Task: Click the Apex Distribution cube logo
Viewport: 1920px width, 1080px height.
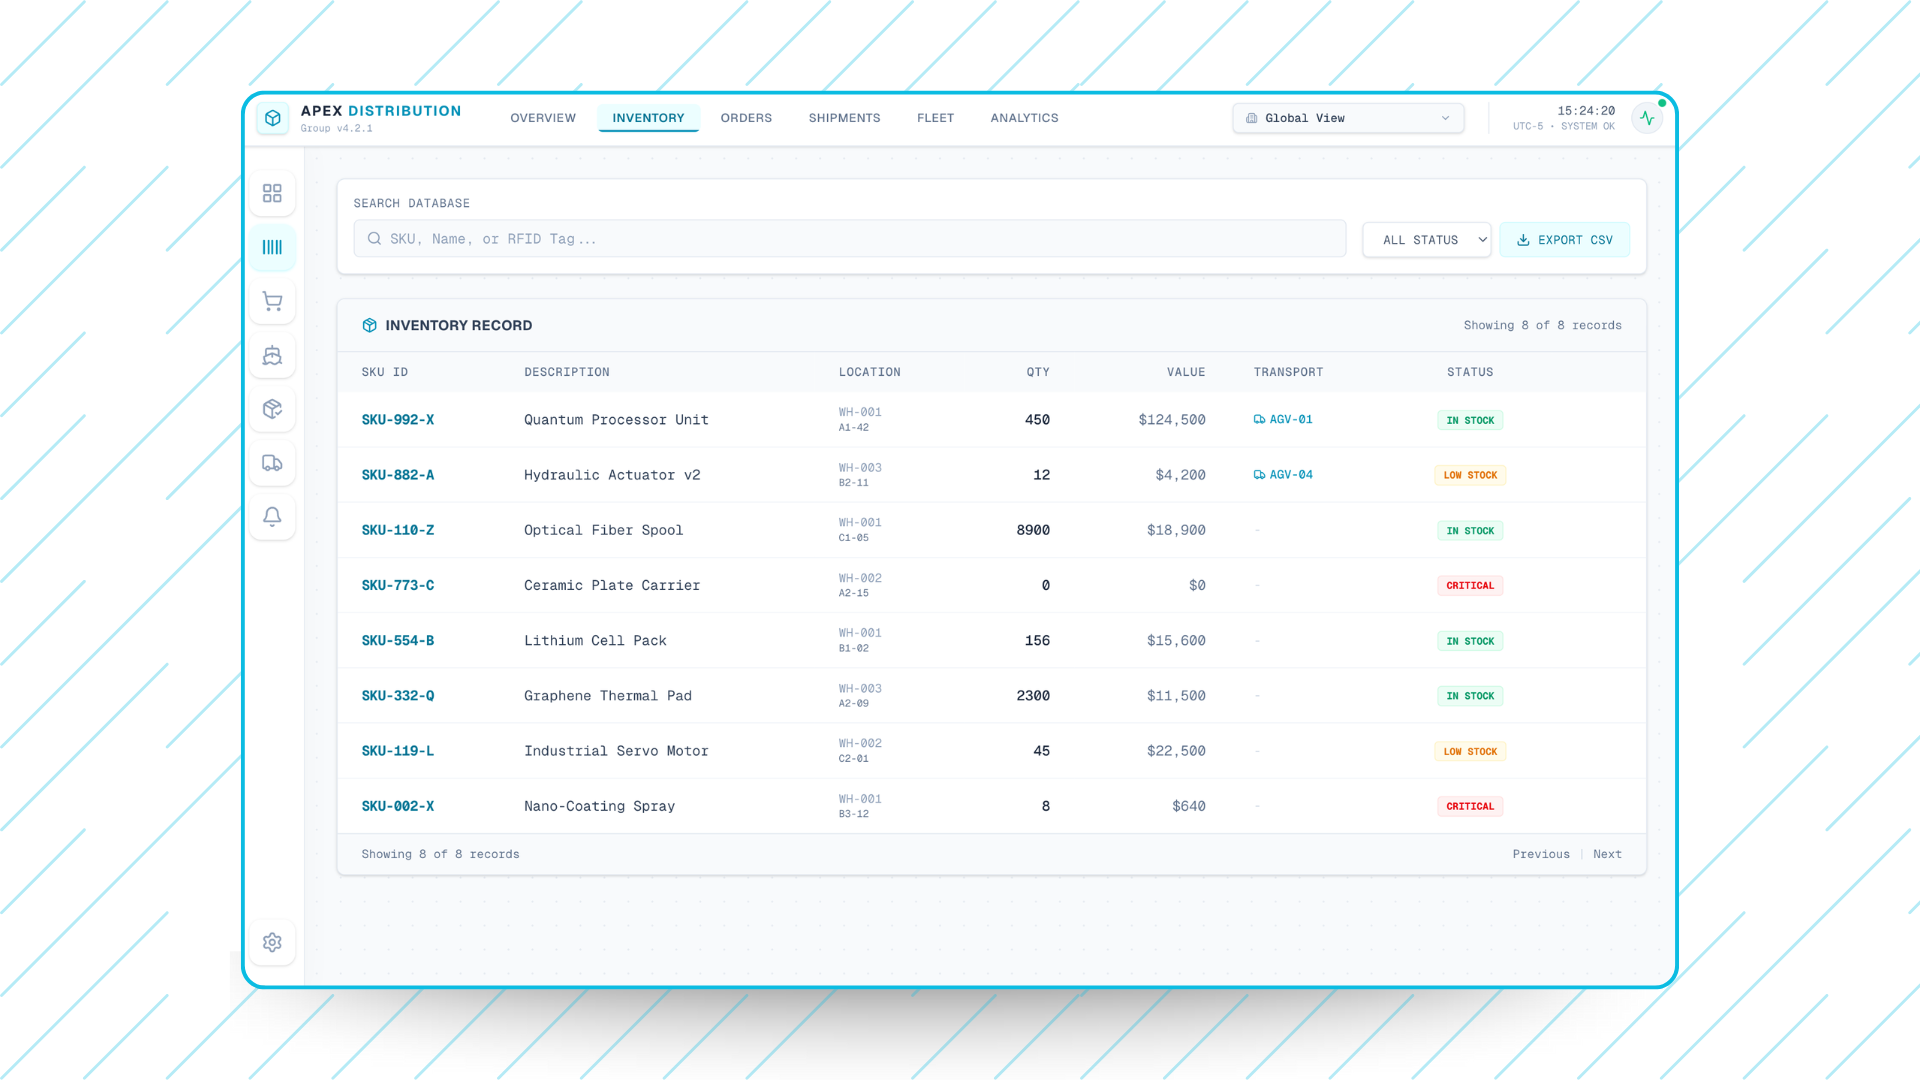Action: coord(273,118)
